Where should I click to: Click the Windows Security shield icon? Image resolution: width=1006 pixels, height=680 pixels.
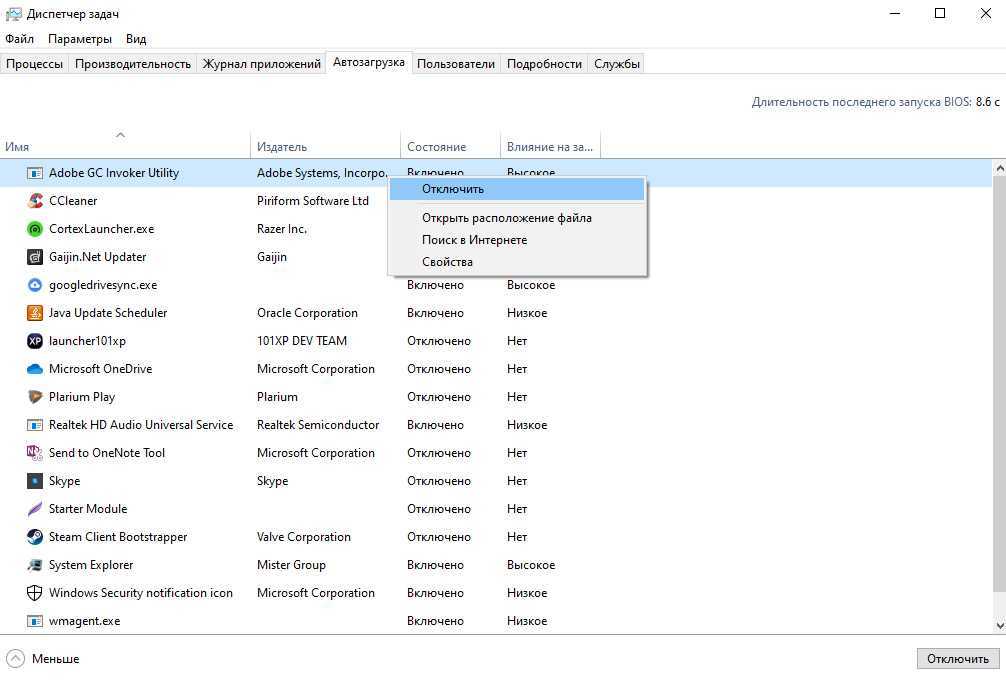[x=35, y=593]
